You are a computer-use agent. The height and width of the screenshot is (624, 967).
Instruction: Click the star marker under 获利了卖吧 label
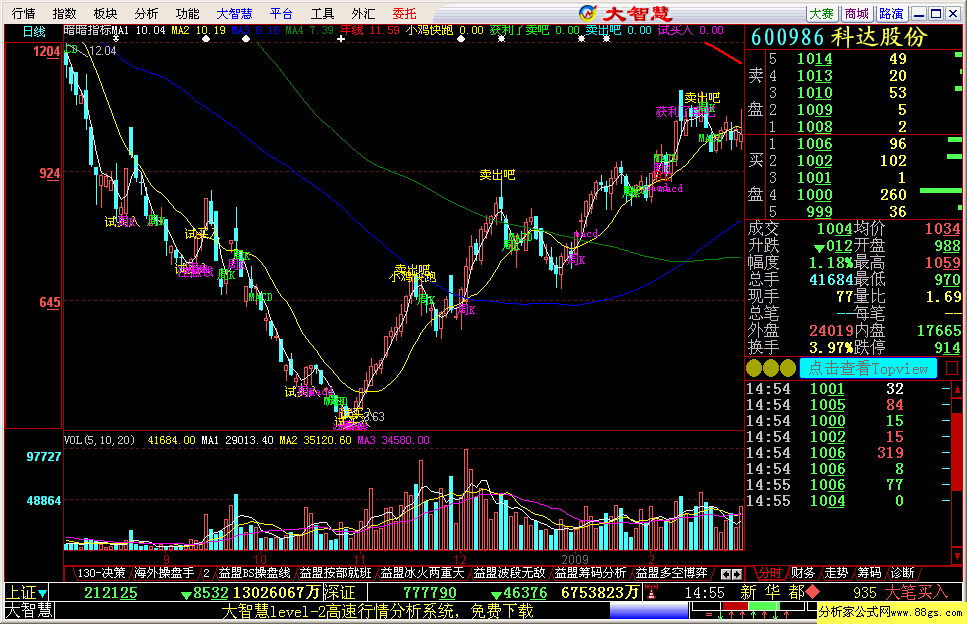click(501, 39)
